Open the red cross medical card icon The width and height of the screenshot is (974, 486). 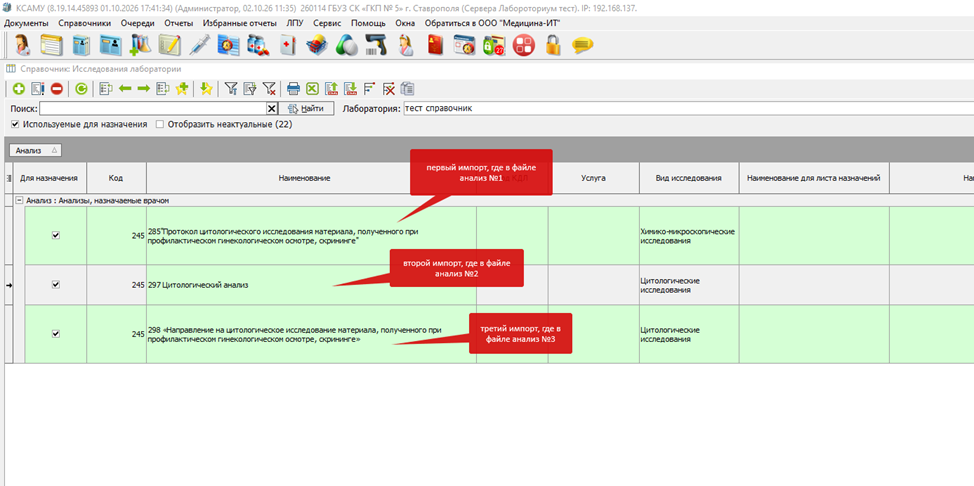[288, 46]
